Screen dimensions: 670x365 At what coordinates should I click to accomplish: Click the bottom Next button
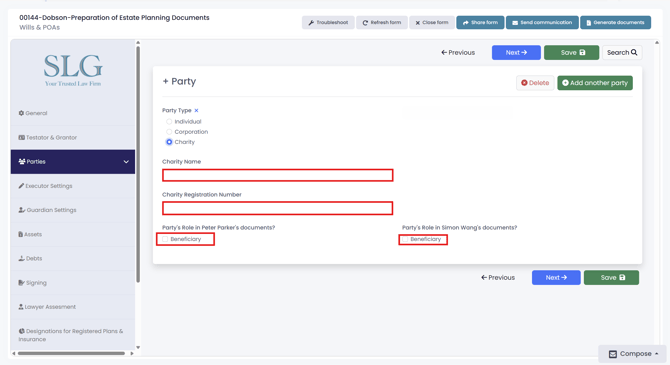point(556,278)
